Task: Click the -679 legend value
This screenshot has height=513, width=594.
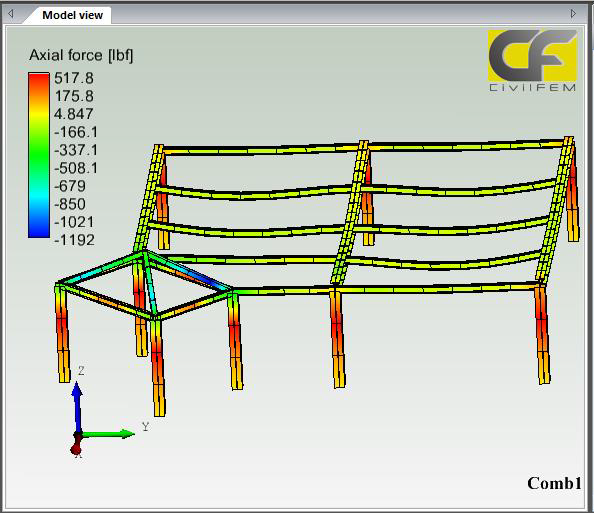Action: pyautogui.click(x=70, y=186)
